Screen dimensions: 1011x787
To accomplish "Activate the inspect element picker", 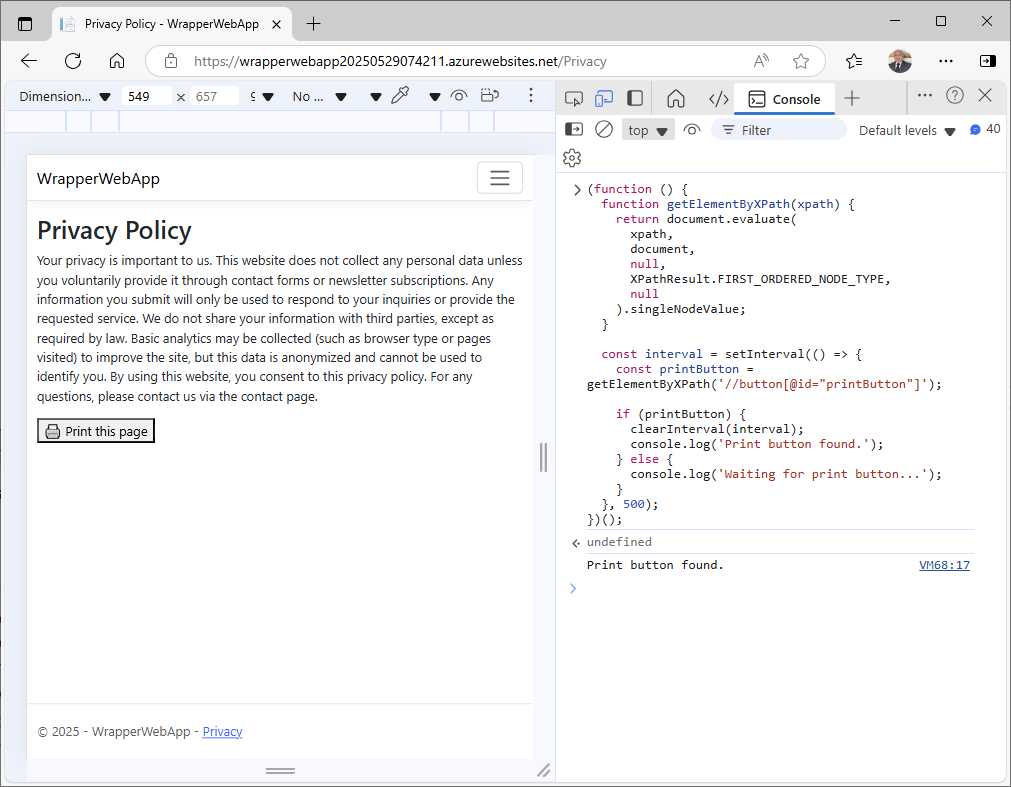I will point(573,98).
